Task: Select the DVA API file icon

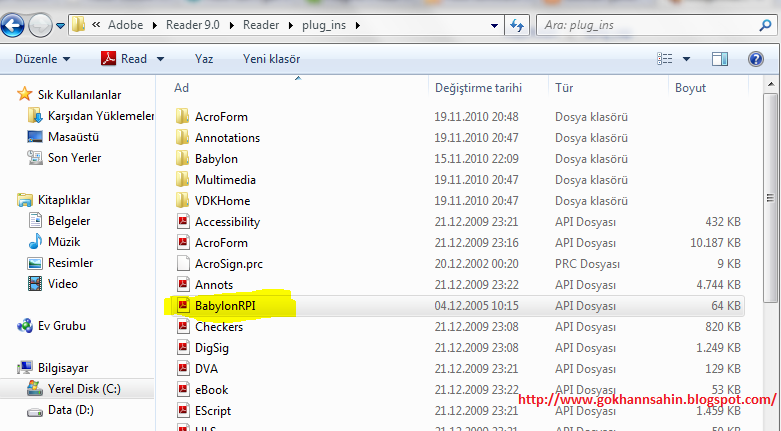Action: pos(183,368)
